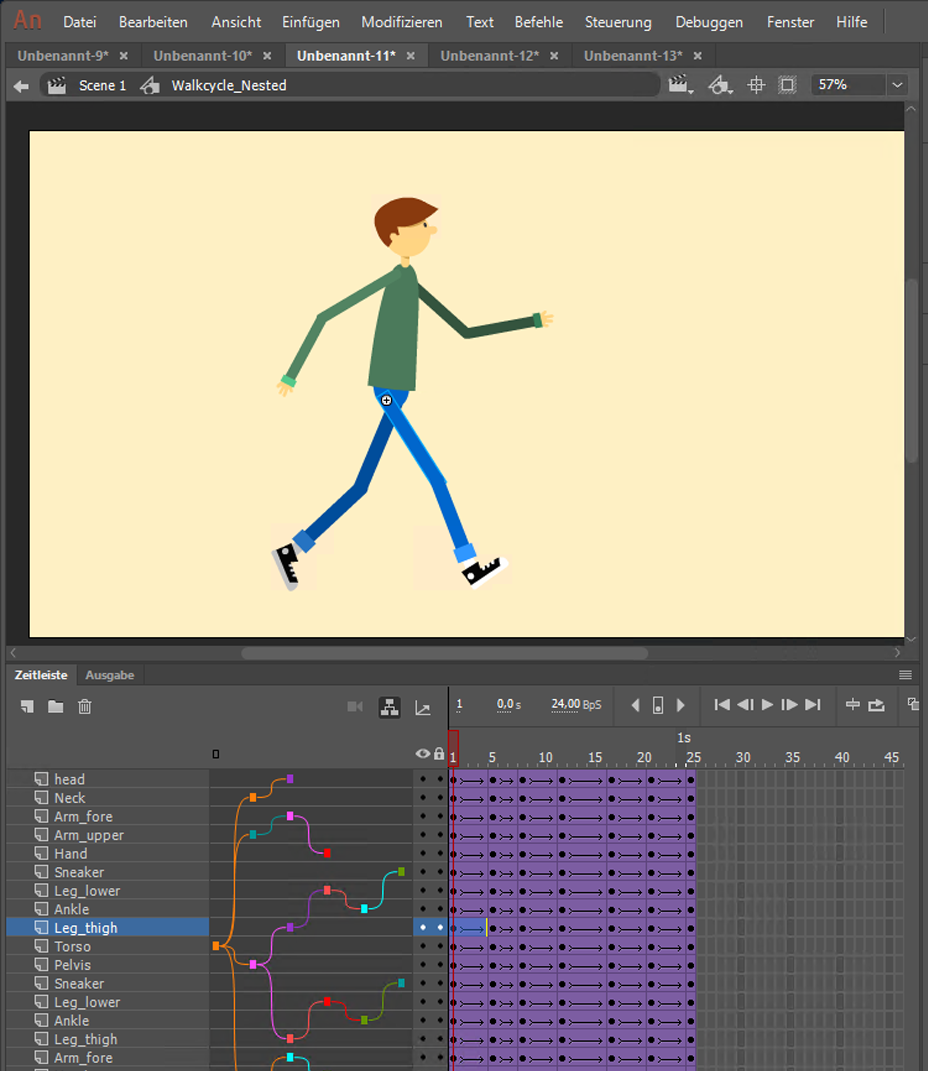
Task: Toggle the layer parenting view button
Action: (x=389, y=707)
